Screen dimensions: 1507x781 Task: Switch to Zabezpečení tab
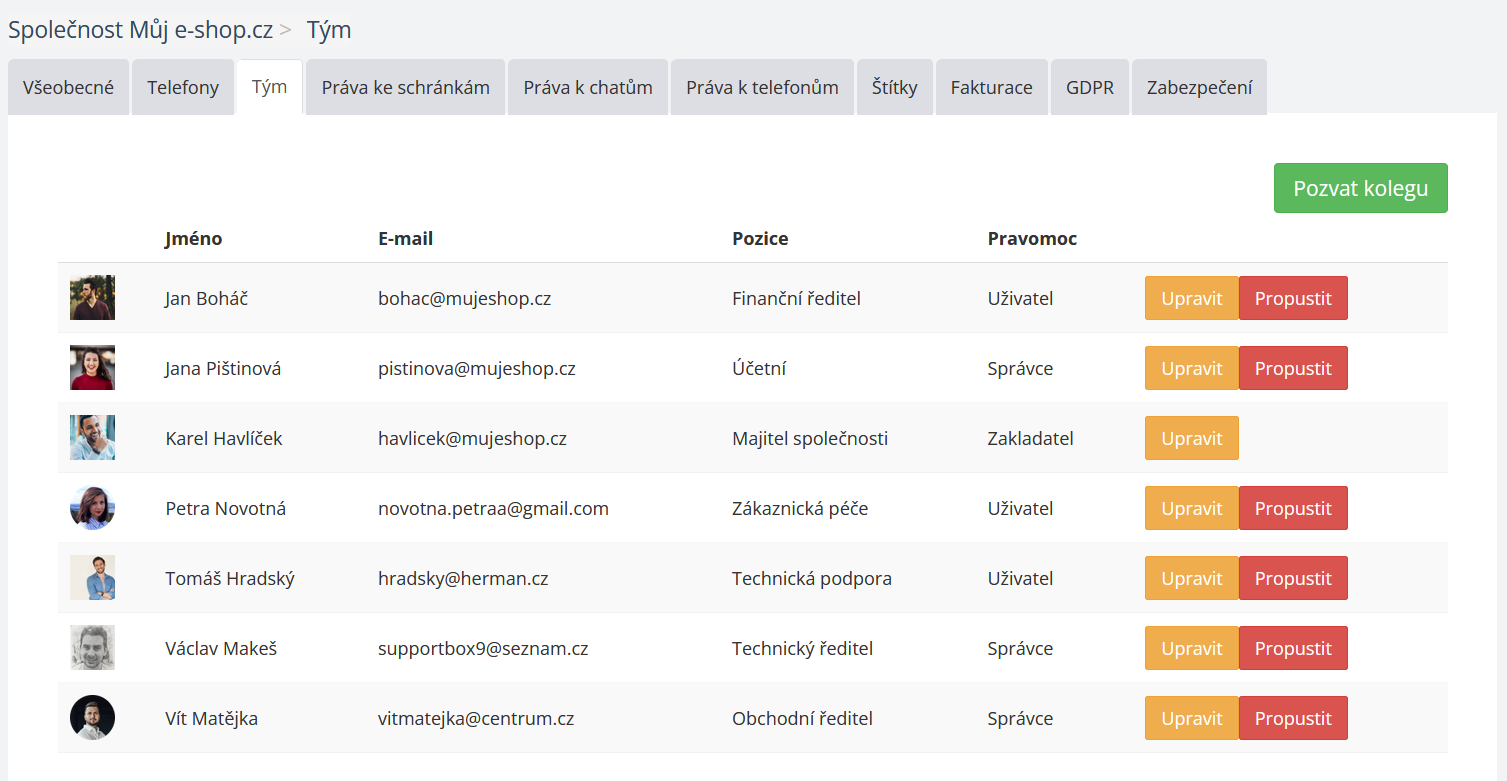click(1199, 87)
